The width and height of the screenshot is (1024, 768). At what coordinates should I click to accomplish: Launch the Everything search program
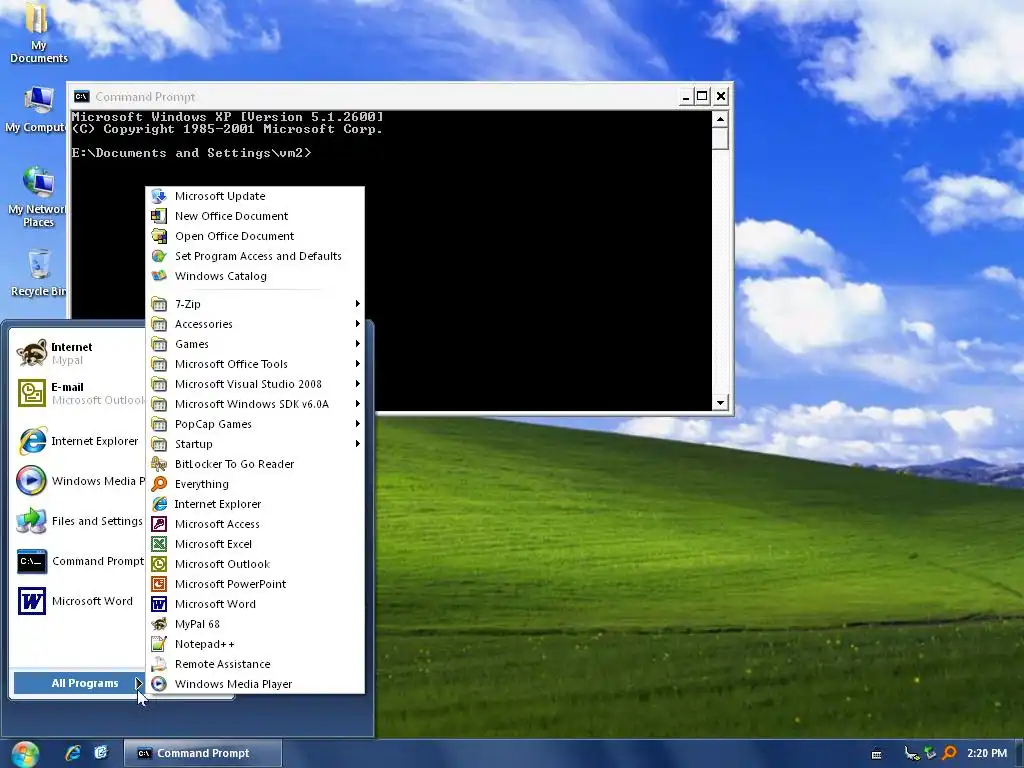(255, 484)
